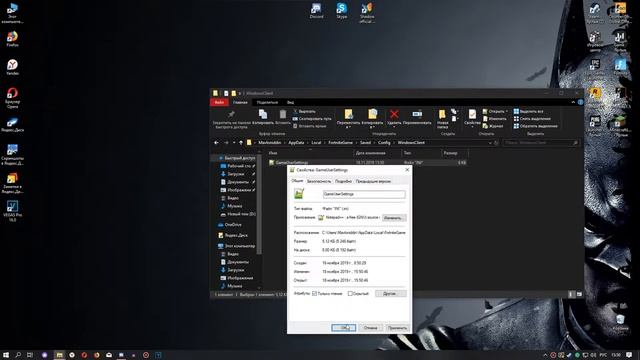The width and height of the screenshot is (640, 360).
Task: Click the Rename (Переименовать) icon in ribbon
Action: click(417, 114)
